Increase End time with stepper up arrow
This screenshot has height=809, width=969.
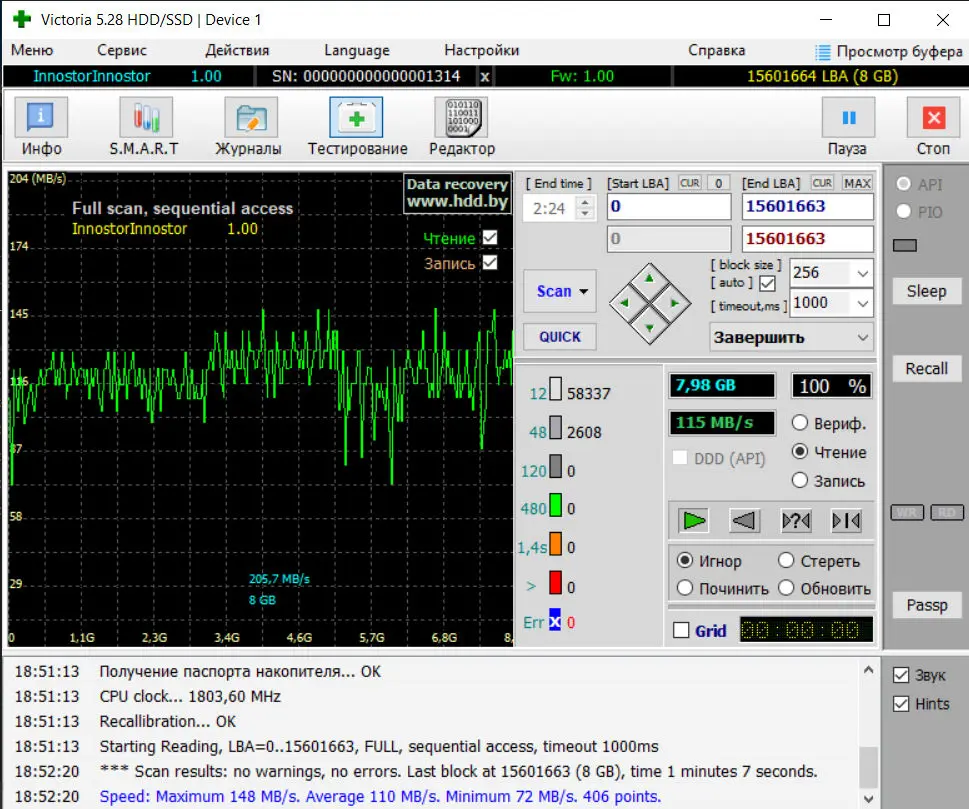coord(585,201)
